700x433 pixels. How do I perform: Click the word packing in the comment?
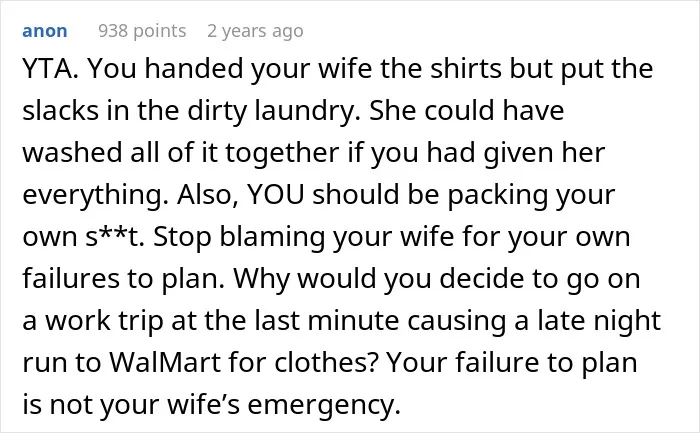tap(497, 195)
